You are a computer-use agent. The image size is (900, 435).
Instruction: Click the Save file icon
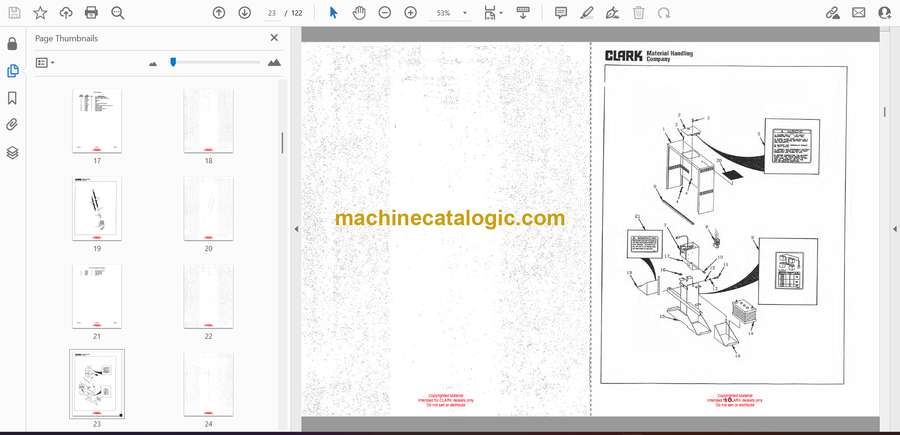[x=14, y=13]
